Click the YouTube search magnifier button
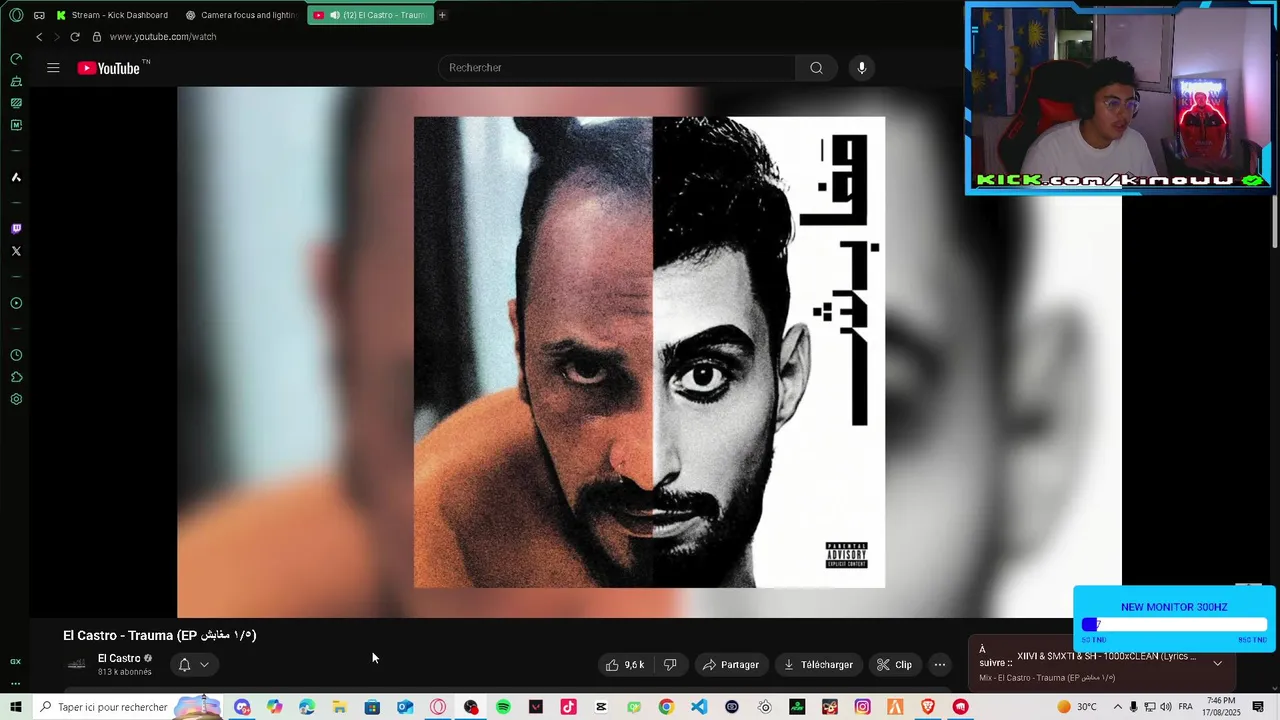Viewport: 1280px width, 720px height. point(816,68)
